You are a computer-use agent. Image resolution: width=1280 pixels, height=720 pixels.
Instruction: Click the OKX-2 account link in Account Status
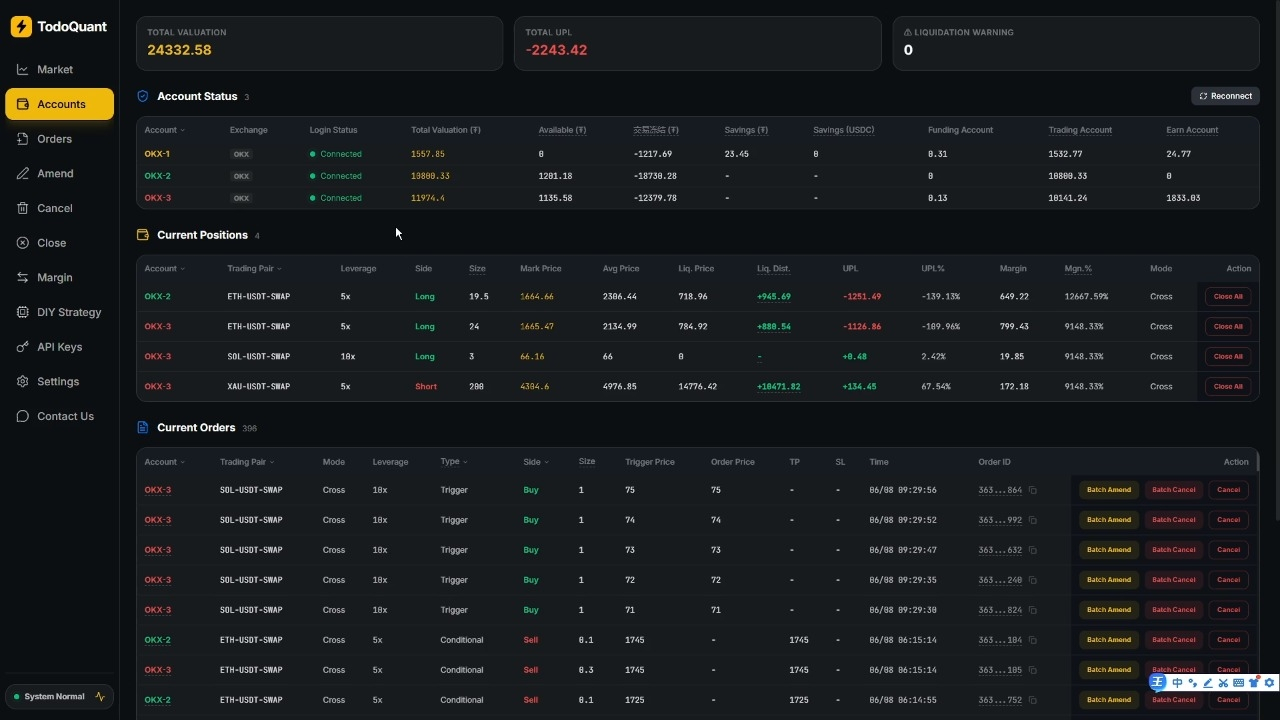coord(157,176)
